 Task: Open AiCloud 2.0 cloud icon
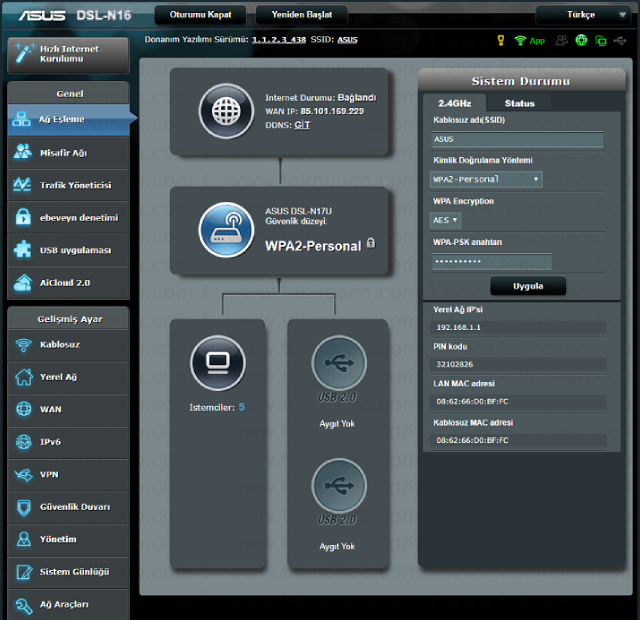point(22,282)
